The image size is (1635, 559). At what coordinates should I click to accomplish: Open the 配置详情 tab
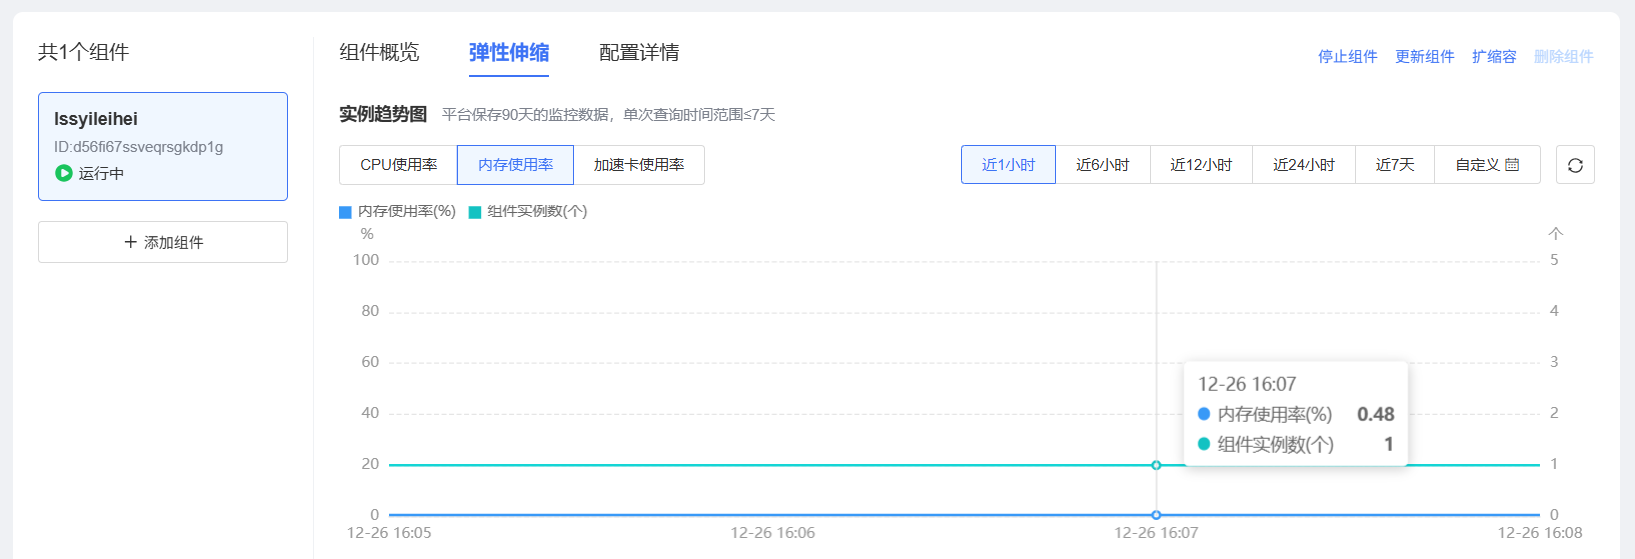[639, 53]
